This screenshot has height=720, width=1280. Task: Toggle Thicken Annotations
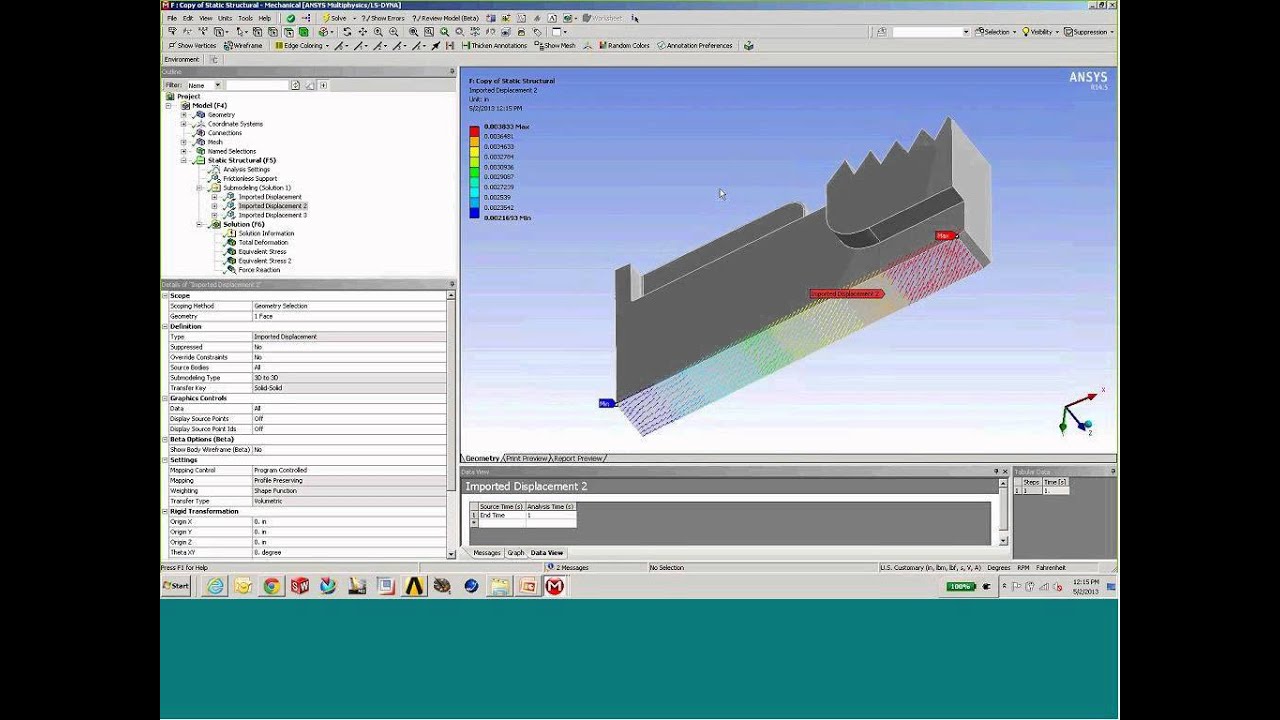[x=495, y=45]
